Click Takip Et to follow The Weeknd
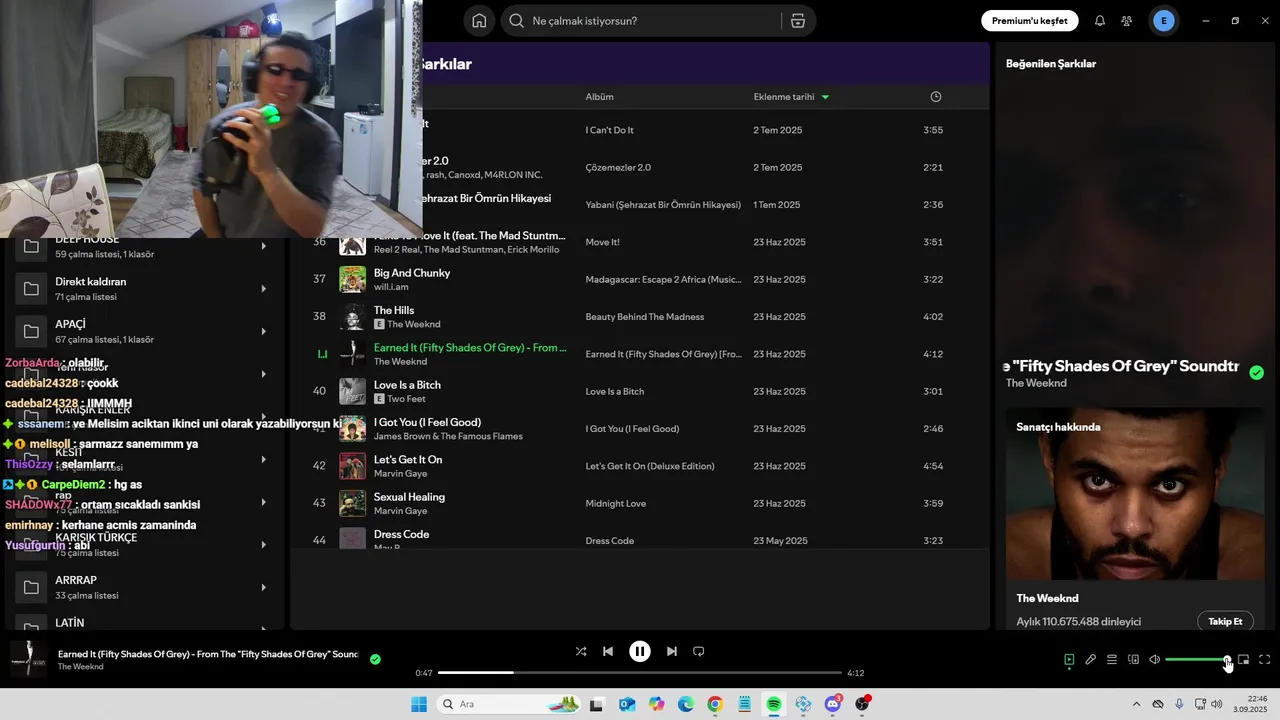Image resolution: width=1280 pixels, height=720 pixels. (1225, 621)
